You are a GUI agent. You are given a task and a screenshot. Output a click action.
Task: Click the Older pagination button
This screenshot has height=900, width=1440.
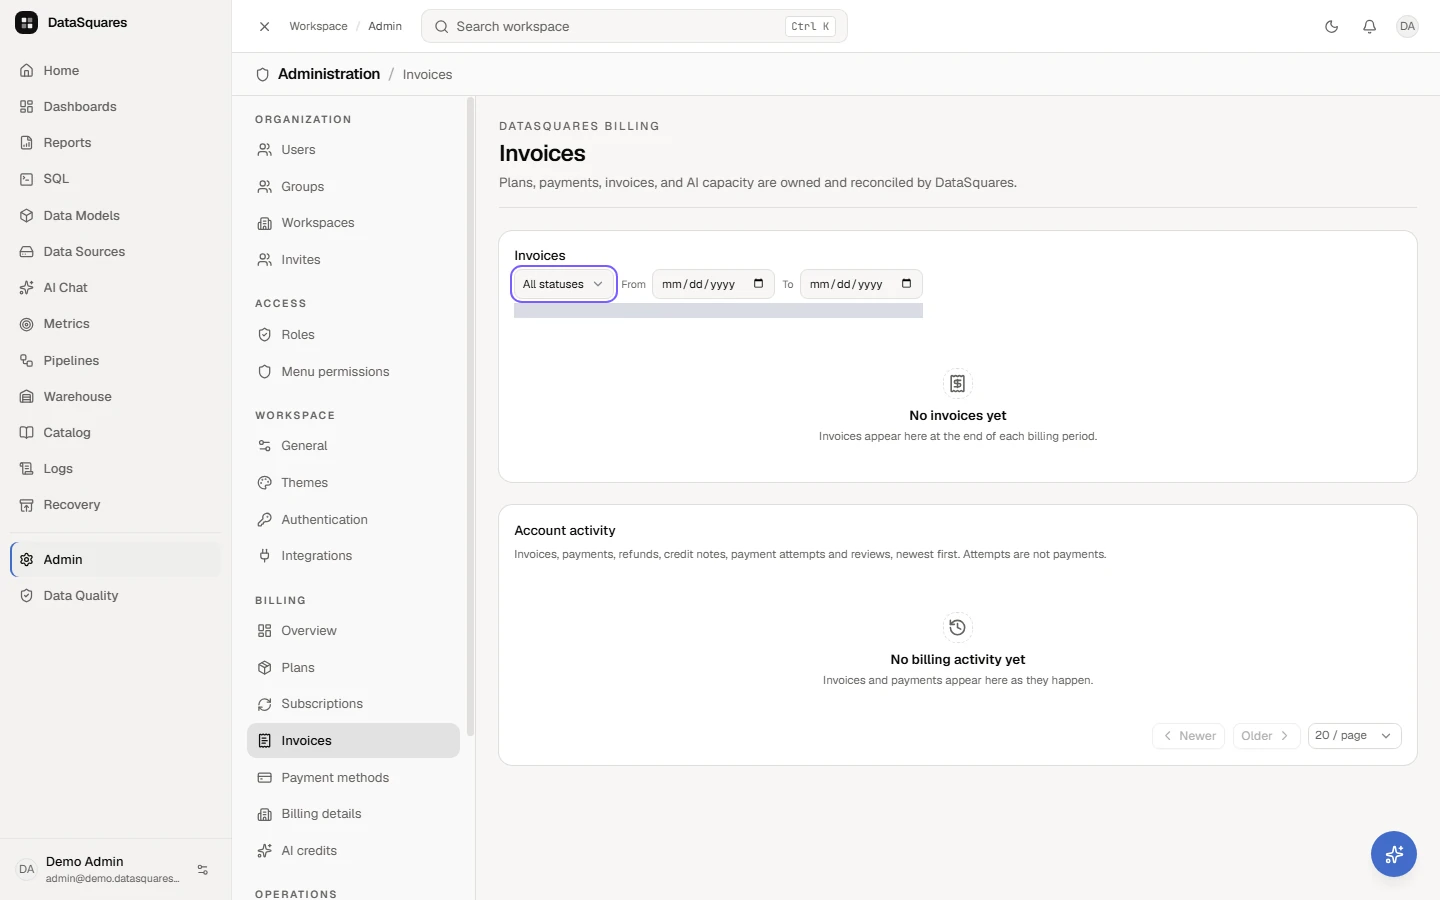click(1266, 736)
